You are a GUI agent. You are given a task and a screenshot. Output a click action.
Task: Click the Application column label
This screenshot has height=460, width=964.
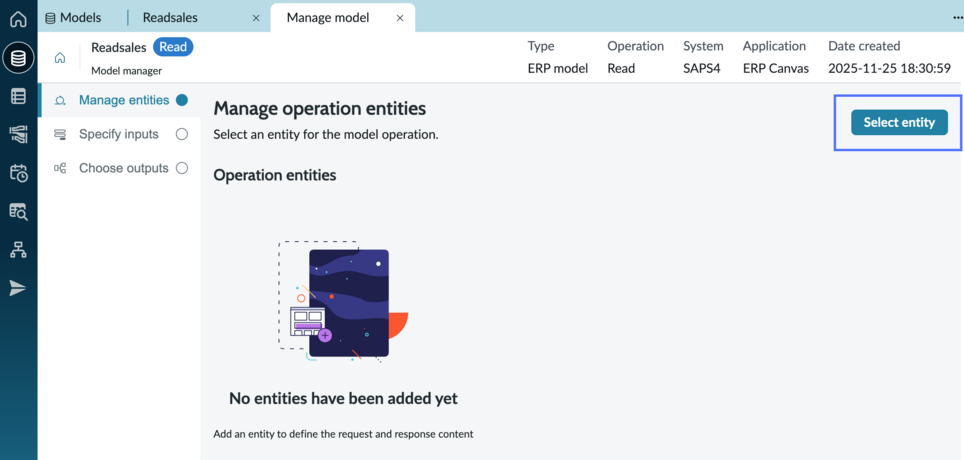pyautogui.click(x=774, y=46)
